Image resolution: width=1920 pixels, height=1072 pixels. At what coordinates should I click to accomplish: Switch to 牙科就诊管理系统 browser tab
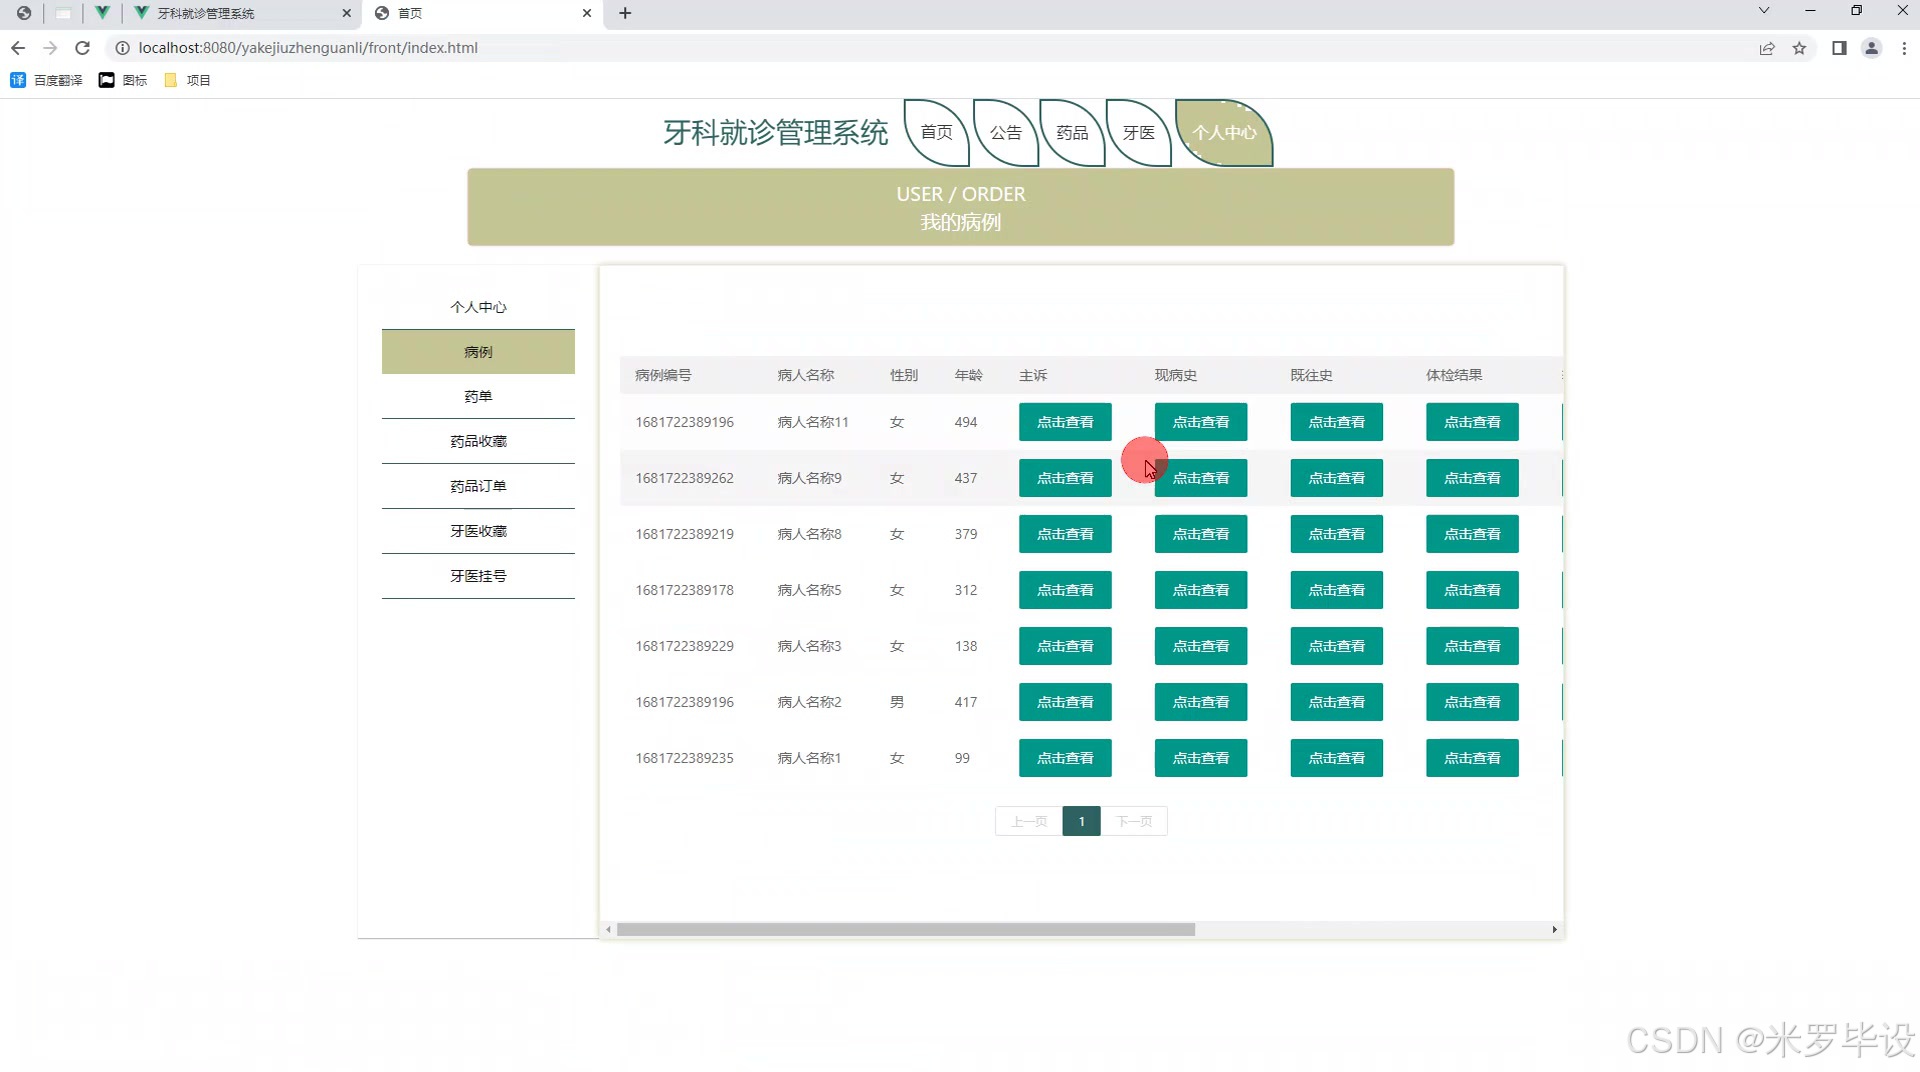(240, 13)
